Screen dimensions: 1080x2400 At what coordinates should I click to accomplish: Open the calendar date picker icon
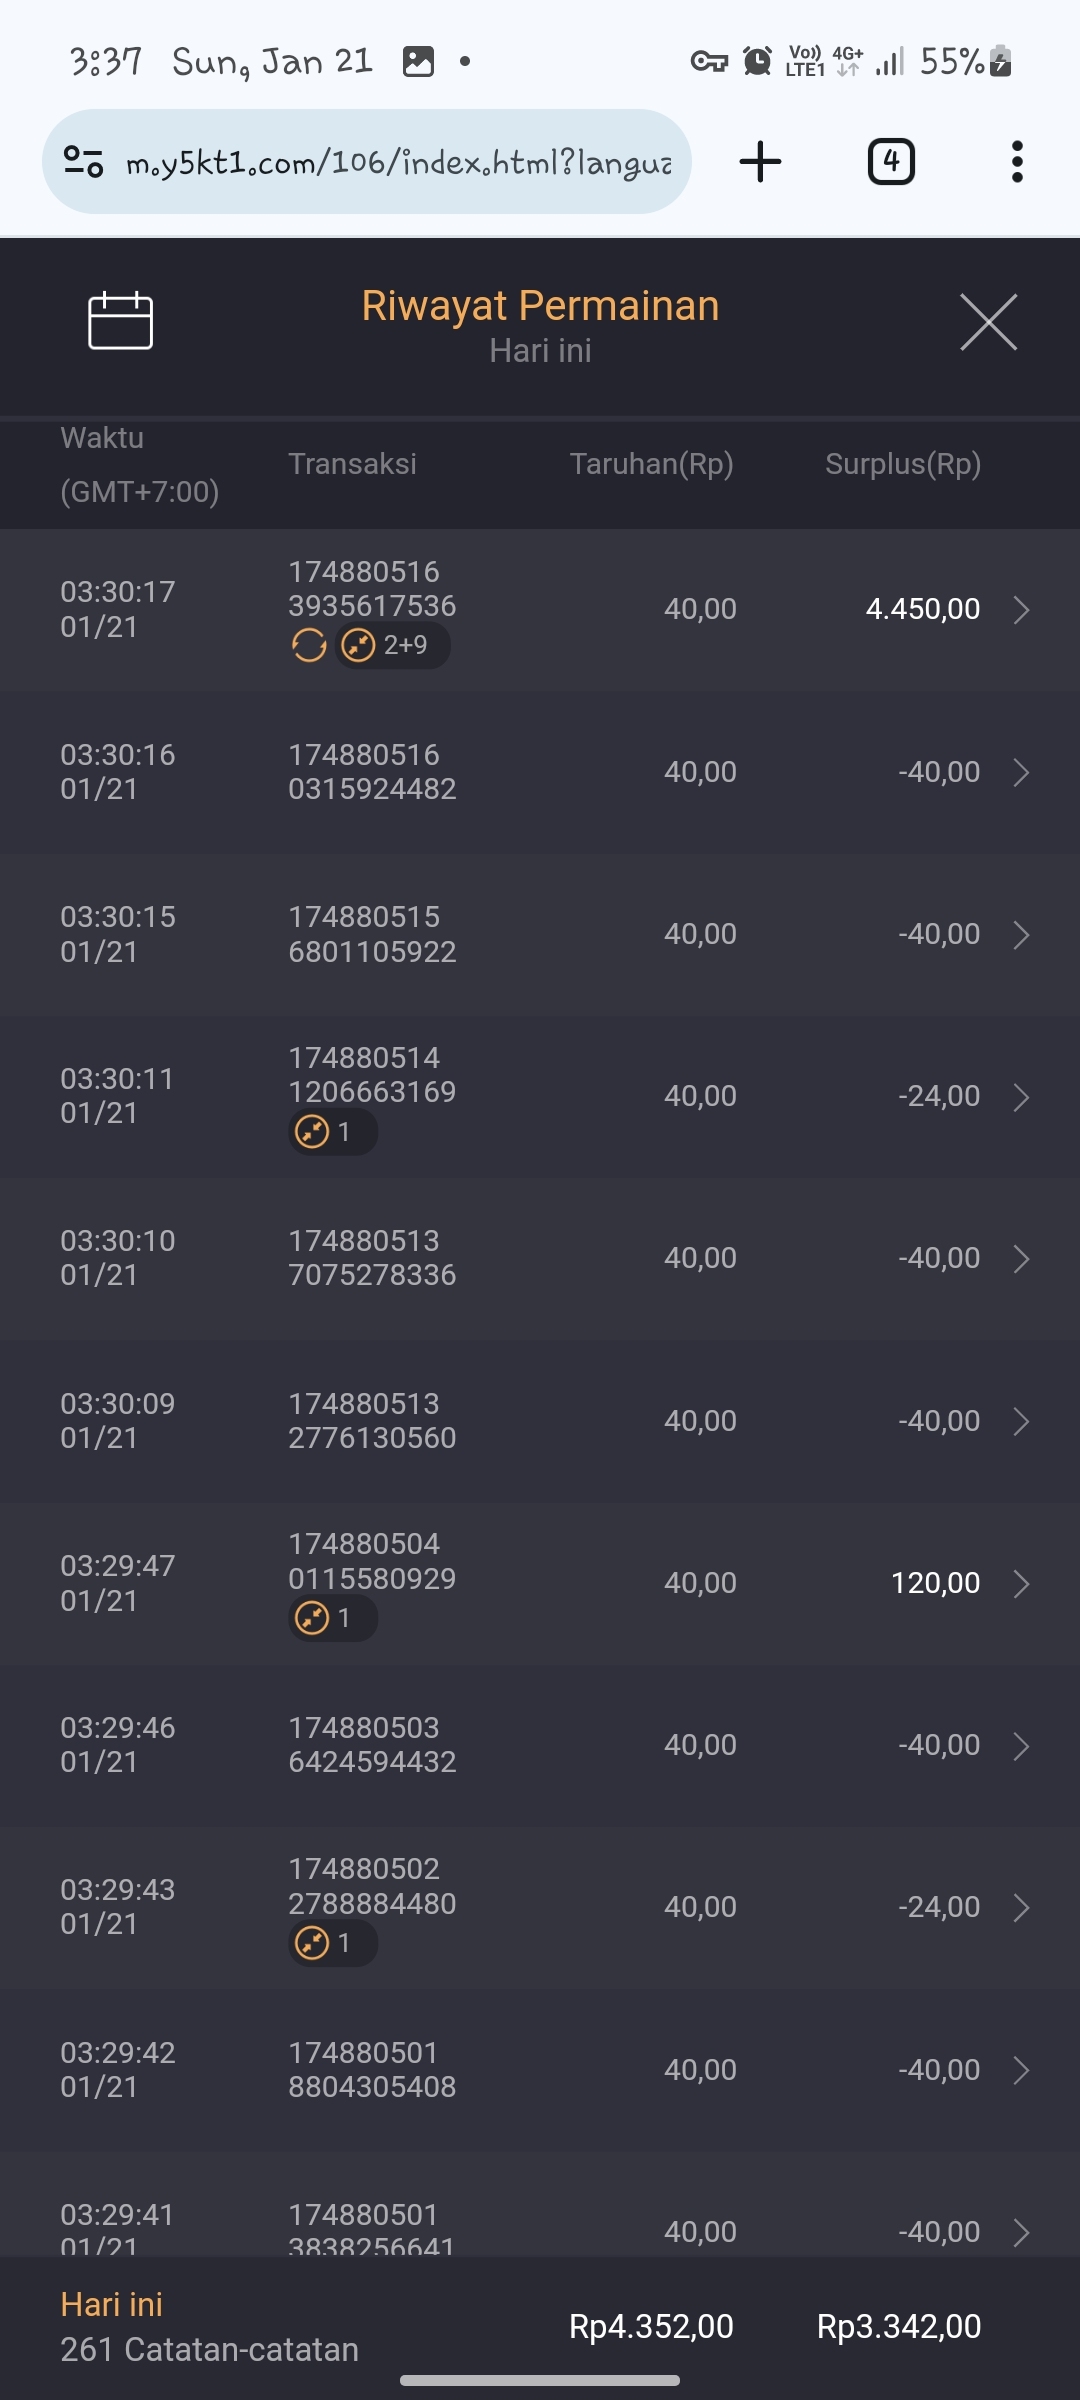point(120,321)
